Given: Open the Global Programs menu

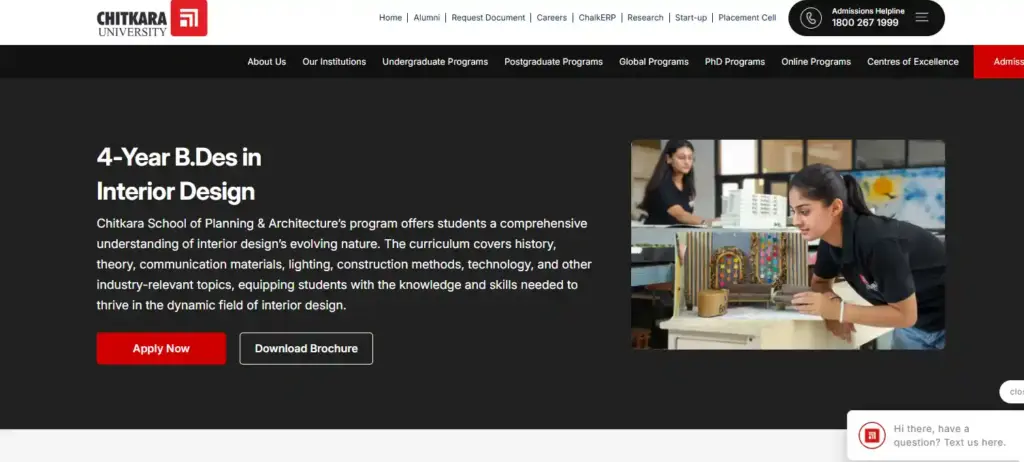Looking at the screenshot, I should tap(653, 62).
